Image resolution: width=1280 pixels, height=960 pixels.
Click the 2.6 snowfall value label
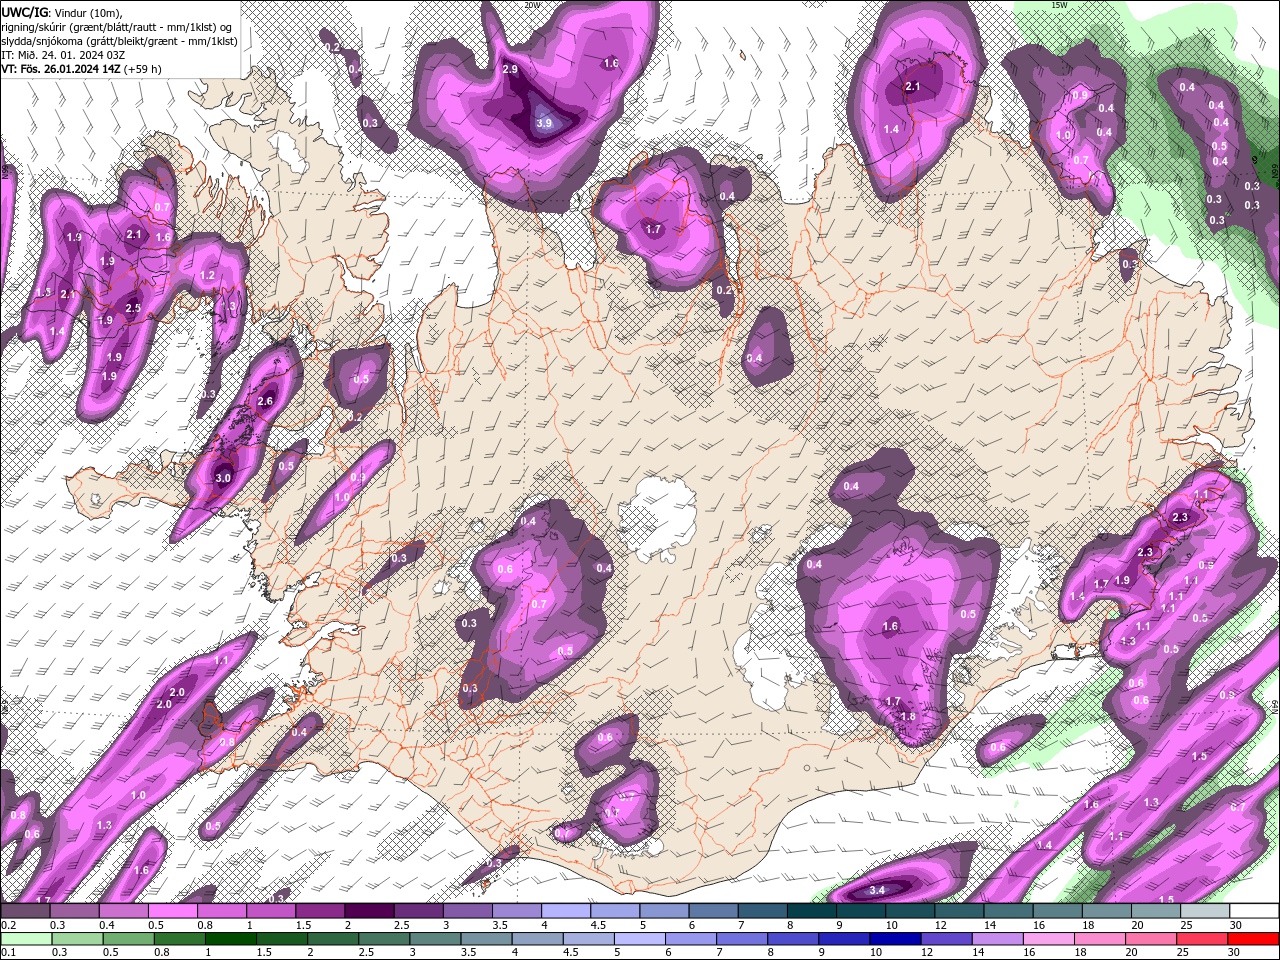coord(265,401)
